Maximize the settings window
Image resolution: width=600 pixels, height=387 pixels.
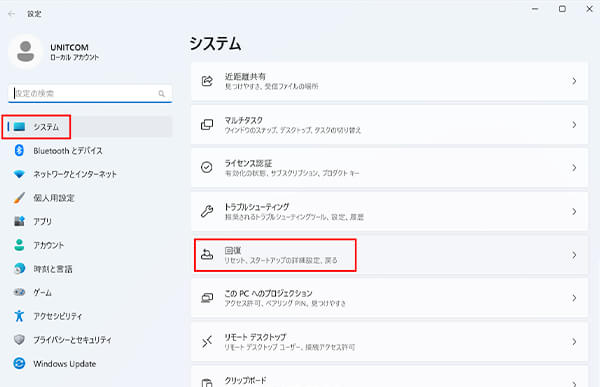pyautogui.click(x=562, y=9)
